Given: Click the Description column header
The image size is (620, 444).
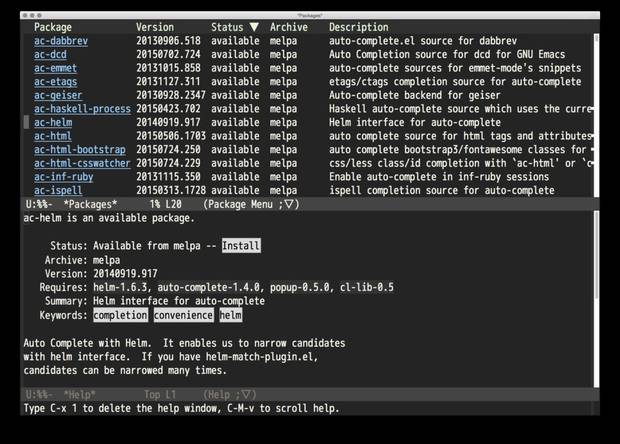Looking at the screenshot, I should tap(359, 27).
